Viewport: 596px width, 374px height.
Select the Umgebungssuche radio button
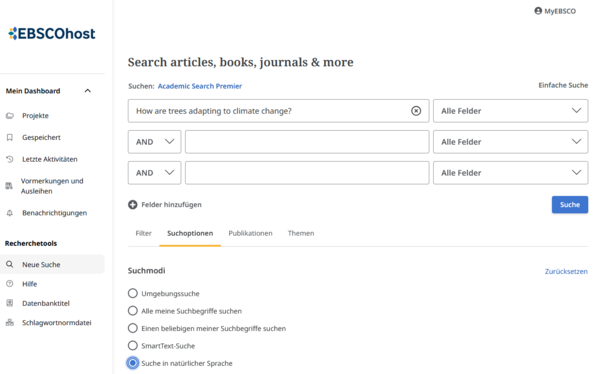pos(133,293)
